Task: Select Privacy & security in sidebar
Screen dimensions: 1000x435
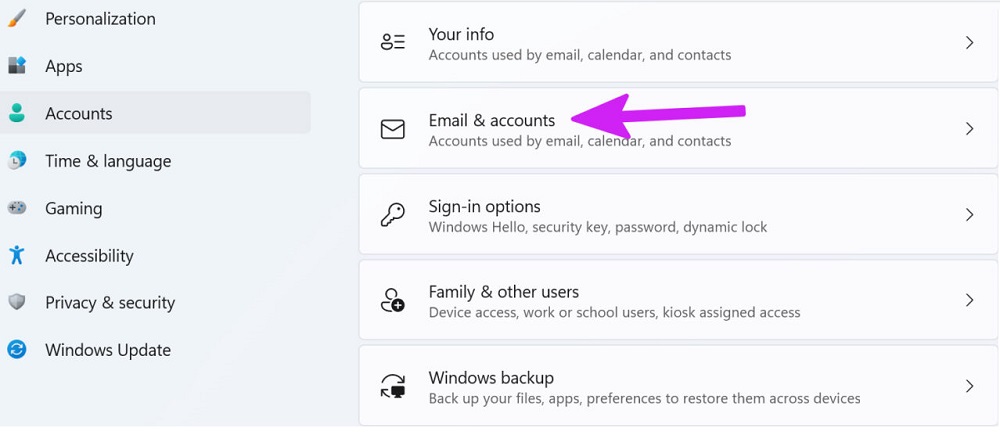Action: pyautogui.click(x=110, y=302)
